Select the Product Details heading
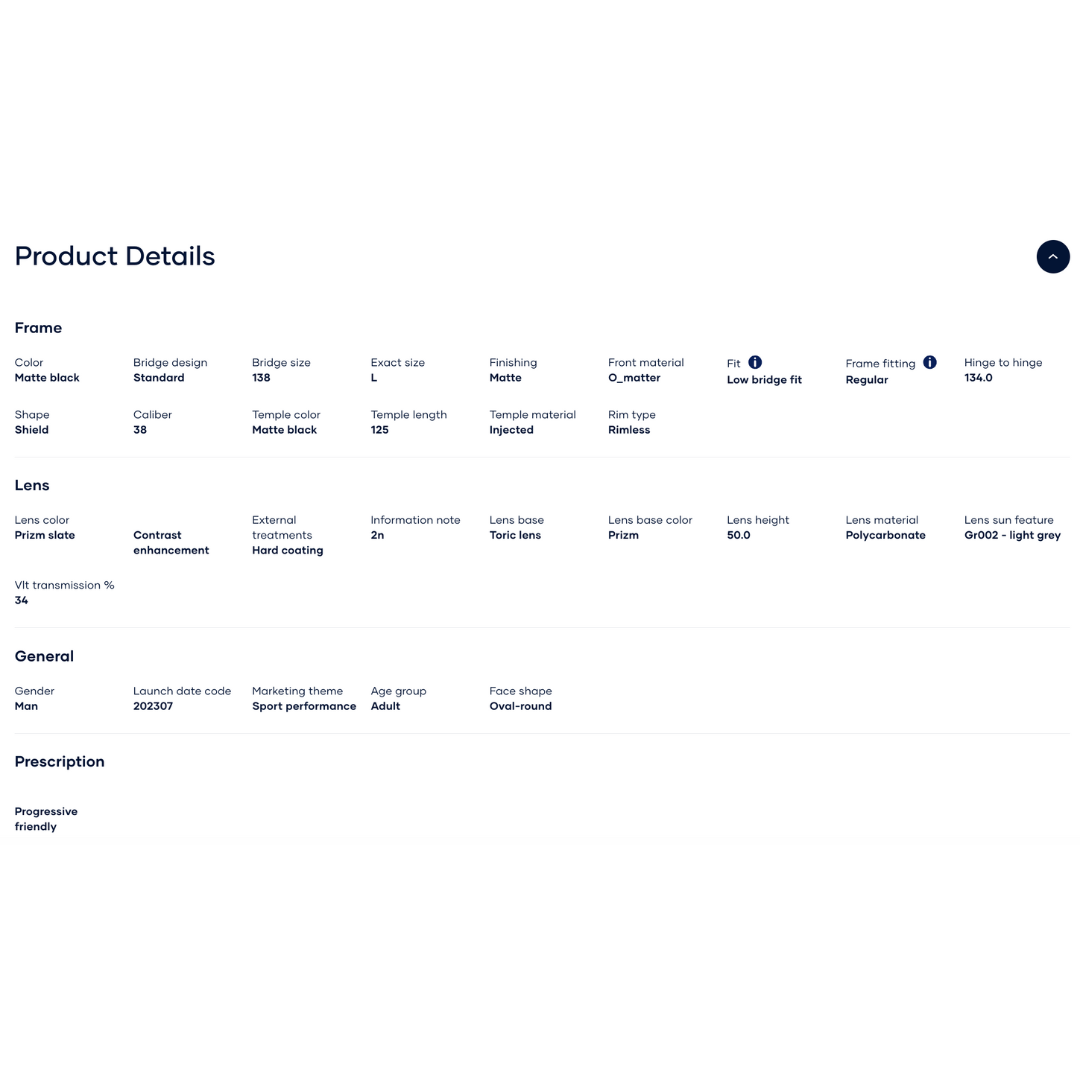Screen dimensions: 1080x1080 coord(115,256)
